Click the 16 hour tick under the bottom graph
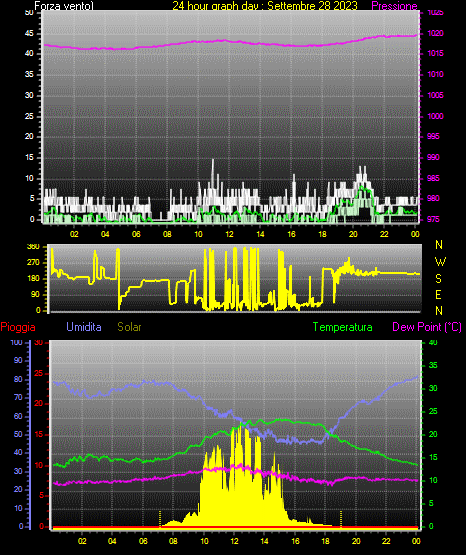The width and height of the screenshot is (466, 555). click(x=295, y=541)
